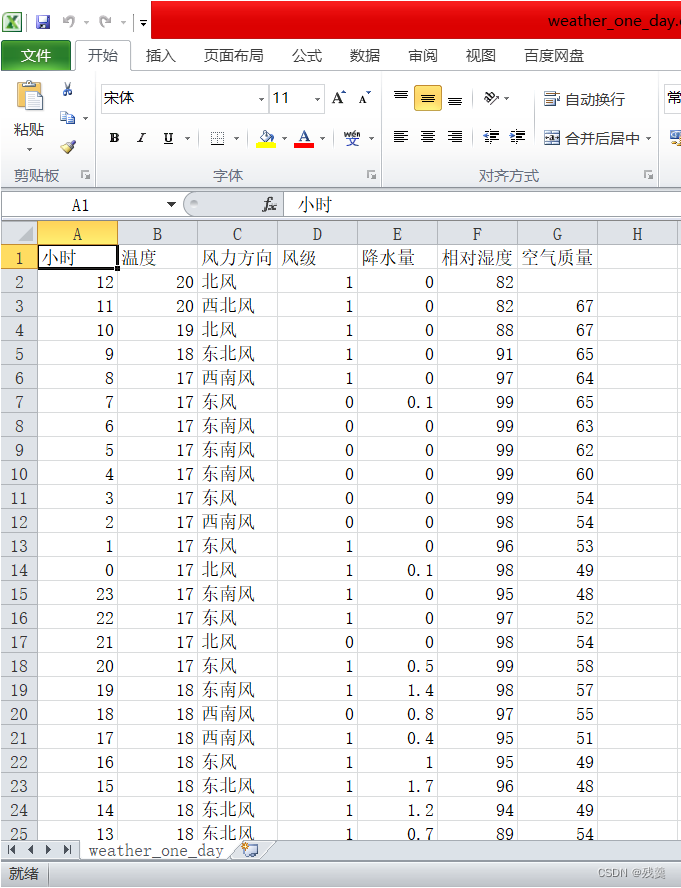681x888 pixels.
Task: Increase indent
Action: (x=517, y=137)
